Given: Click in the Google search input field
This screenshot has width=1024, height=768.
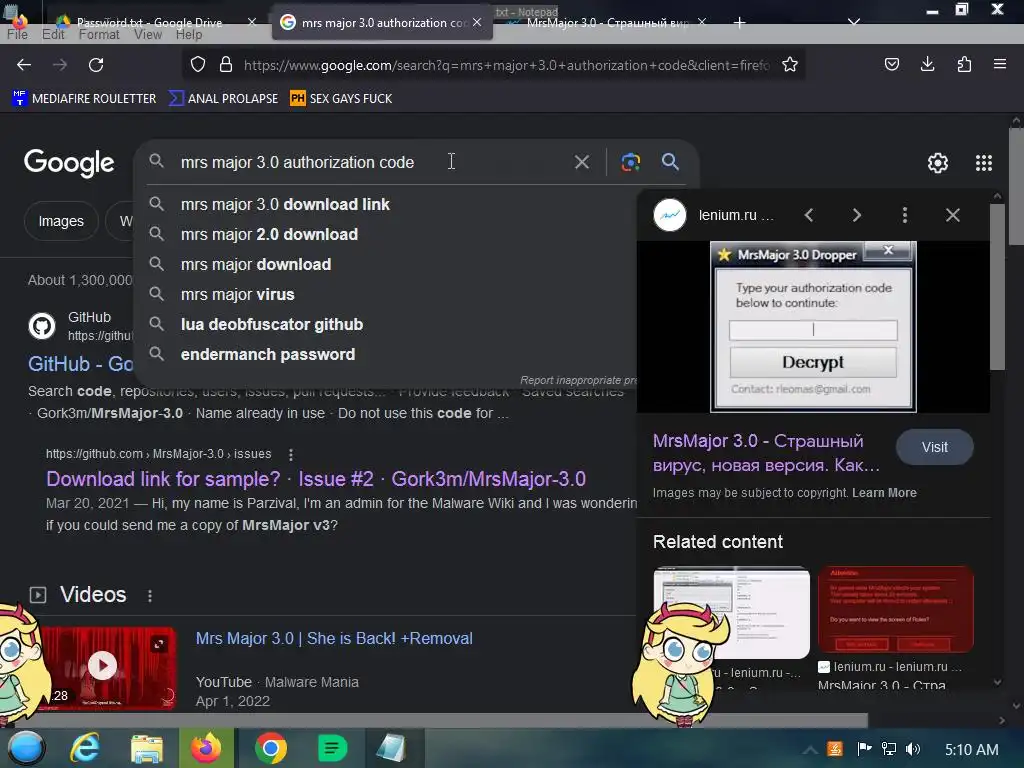Looking at the screenshot, I should (x=372, y=162).
